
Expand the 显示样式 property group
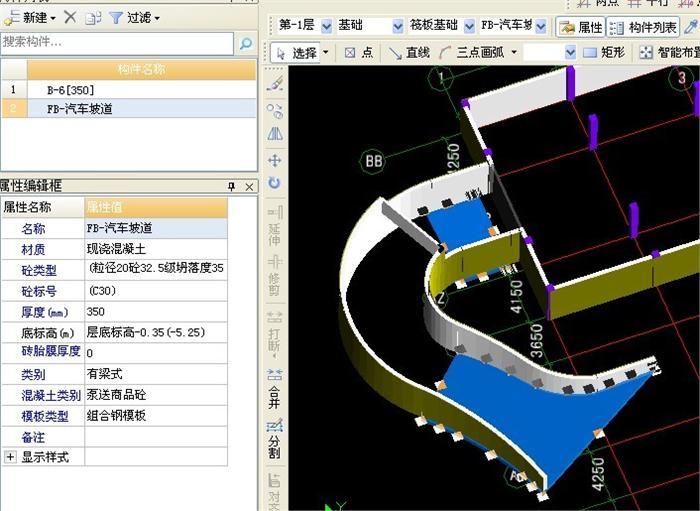tap(11, 457)
